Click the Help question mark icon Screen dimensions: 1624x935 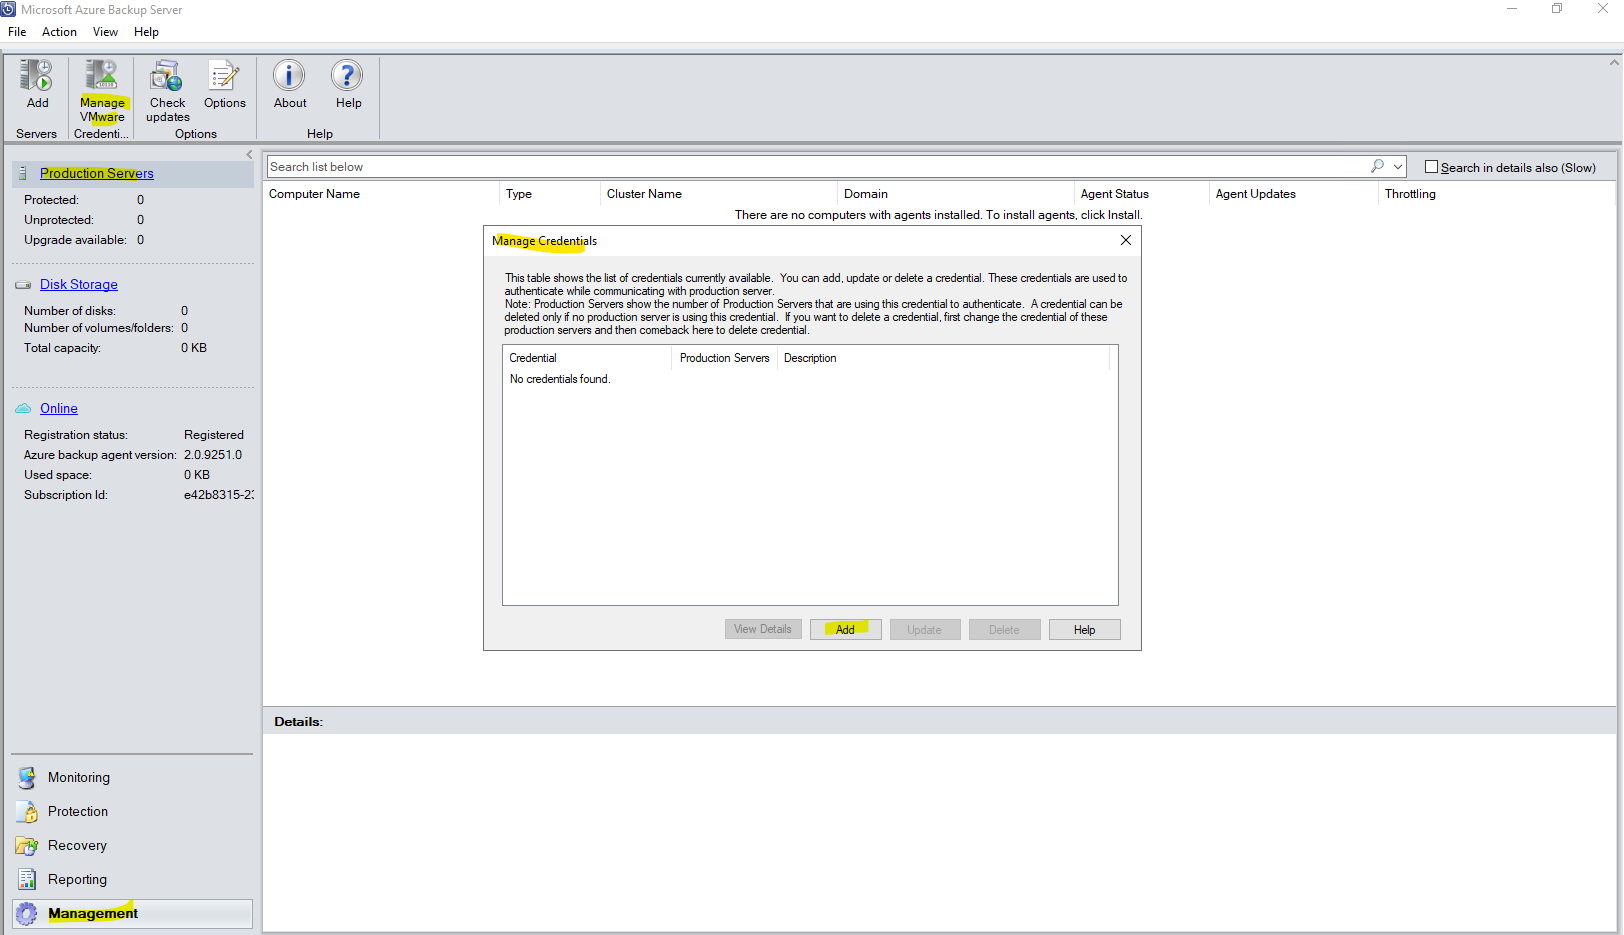tap(348, 76)
